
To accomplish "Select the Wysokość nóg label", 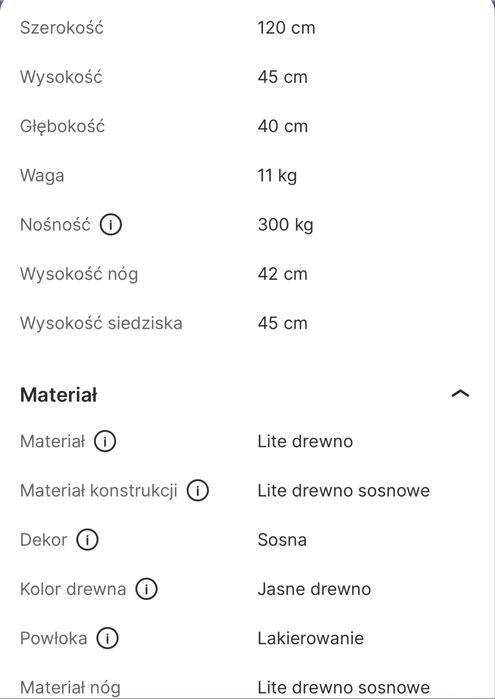I will click(79, 274).
